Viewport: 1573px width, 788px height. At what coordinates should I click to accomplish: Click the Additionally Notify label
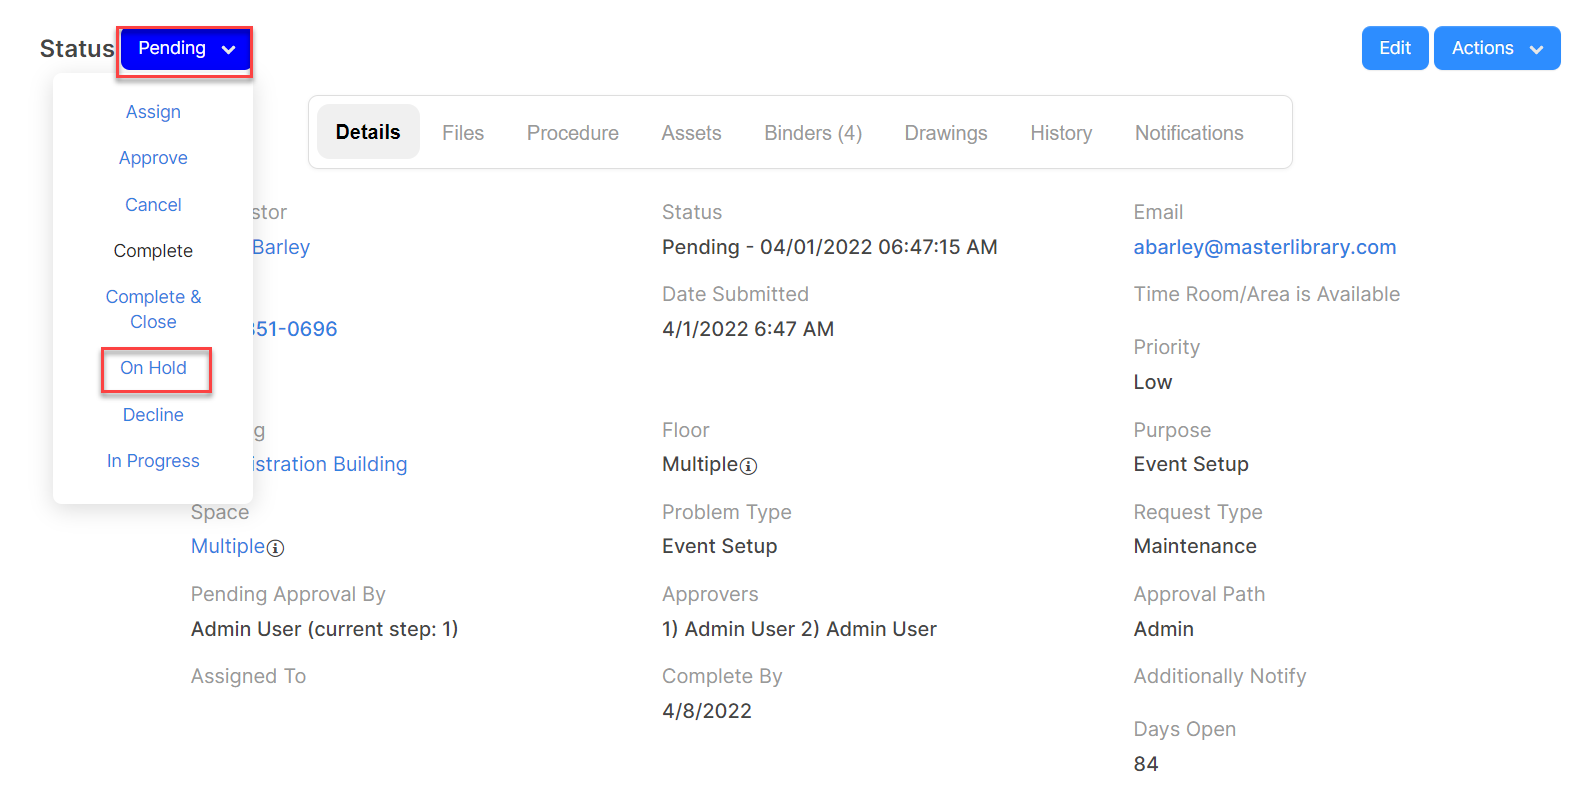point(1220,676)
